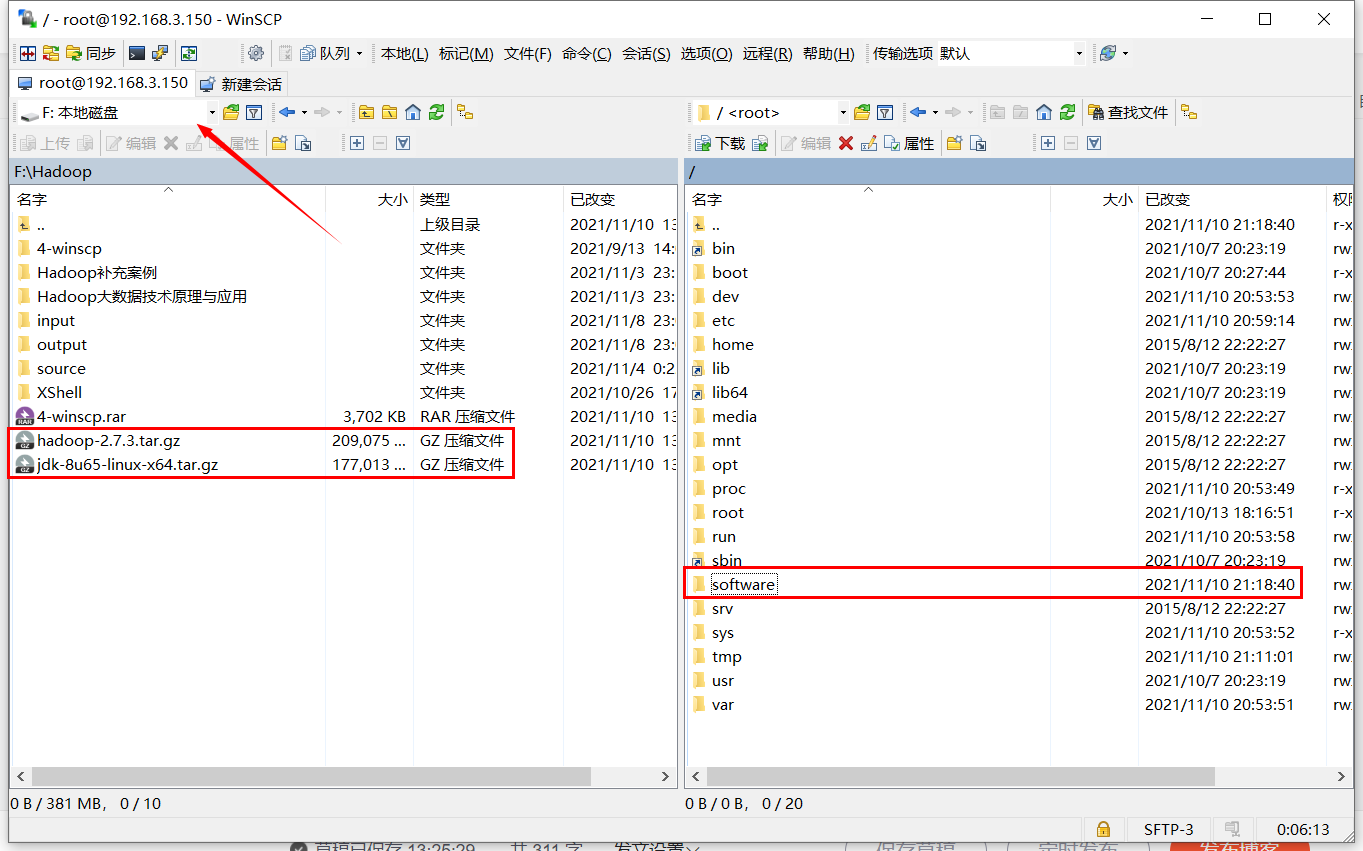Click the 查找文件 (find files) icon
Viewport: 1363px width, 851px height.
coord(1129,112)
